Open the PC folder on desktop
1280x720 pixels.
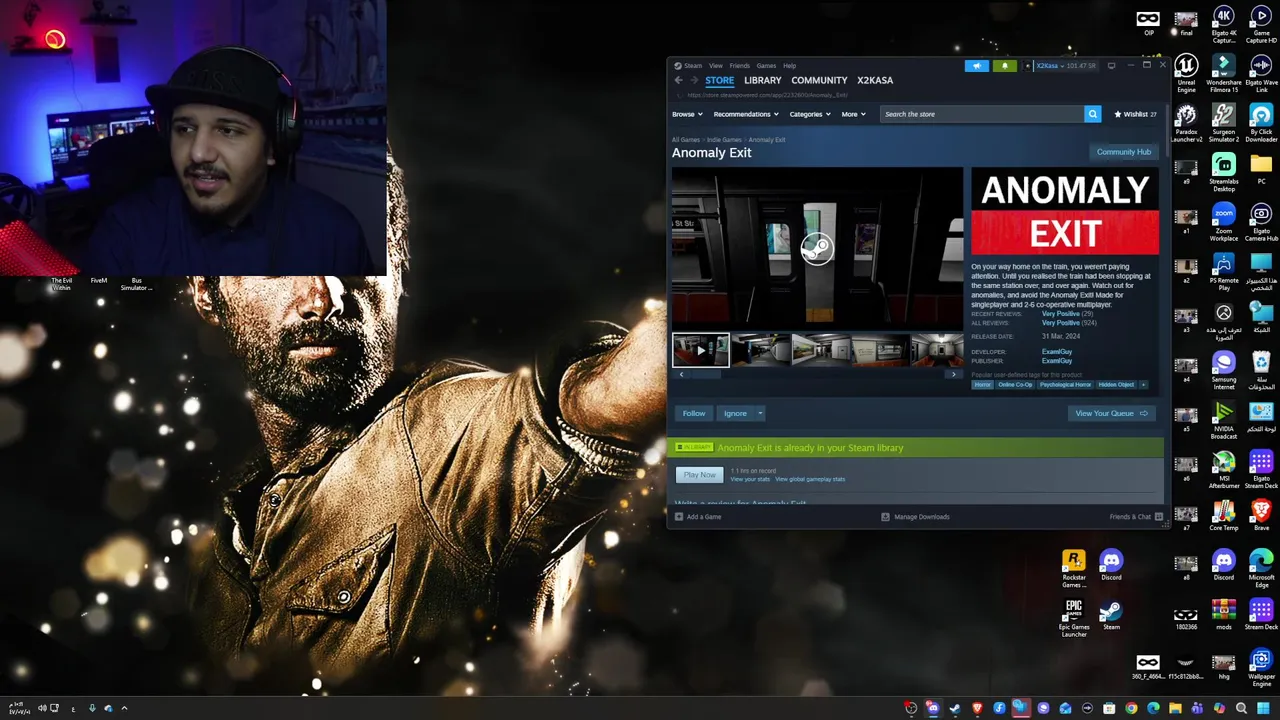[1261, 168]
